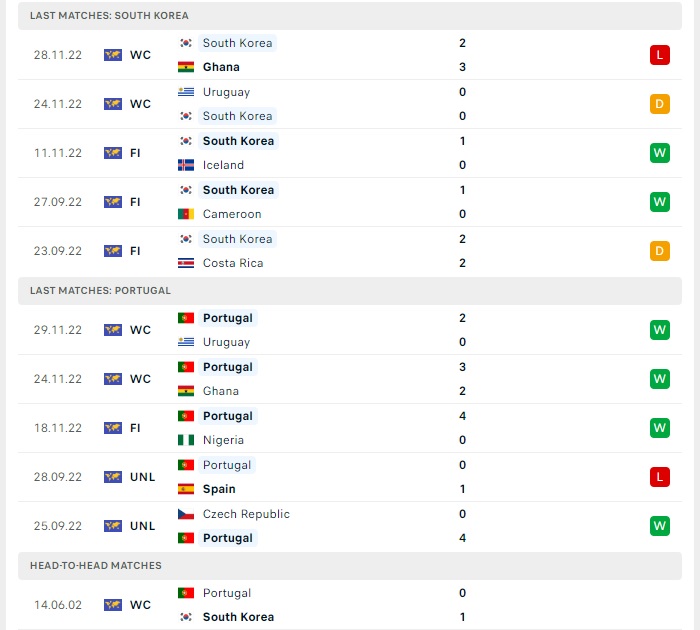Click the Ghana flag in 28.11.22 match
Image resolution: width=700 pixels, height=630 pixels.
point(186,67)
